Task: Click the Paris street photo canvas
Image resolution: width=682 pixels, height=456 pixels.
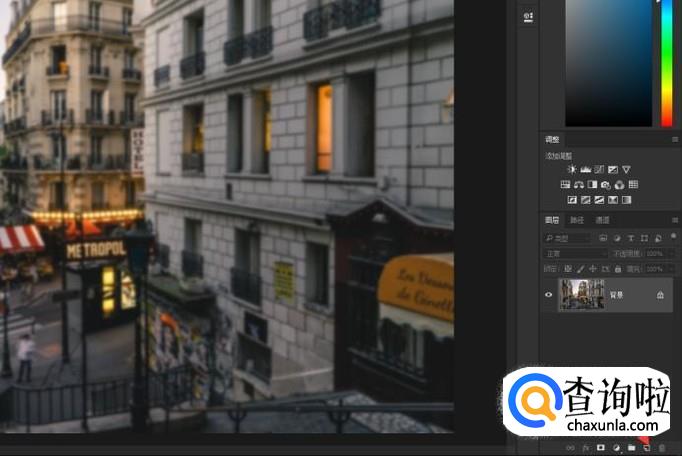Action: tap(227, 216)
